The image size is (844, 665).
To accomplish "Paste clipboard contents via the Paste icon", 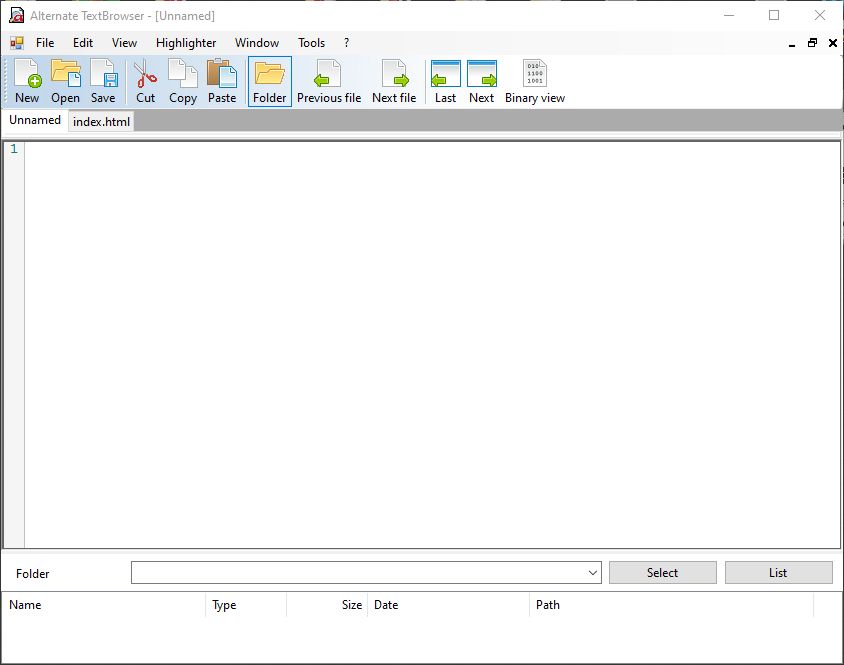I will pos(221,80).
